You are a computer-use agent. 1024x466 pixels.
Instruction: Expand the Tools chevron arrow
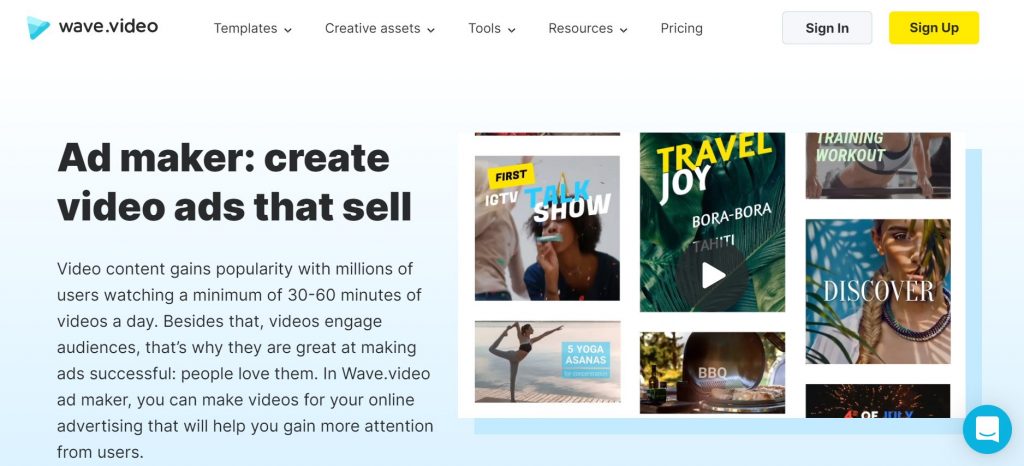511,29
